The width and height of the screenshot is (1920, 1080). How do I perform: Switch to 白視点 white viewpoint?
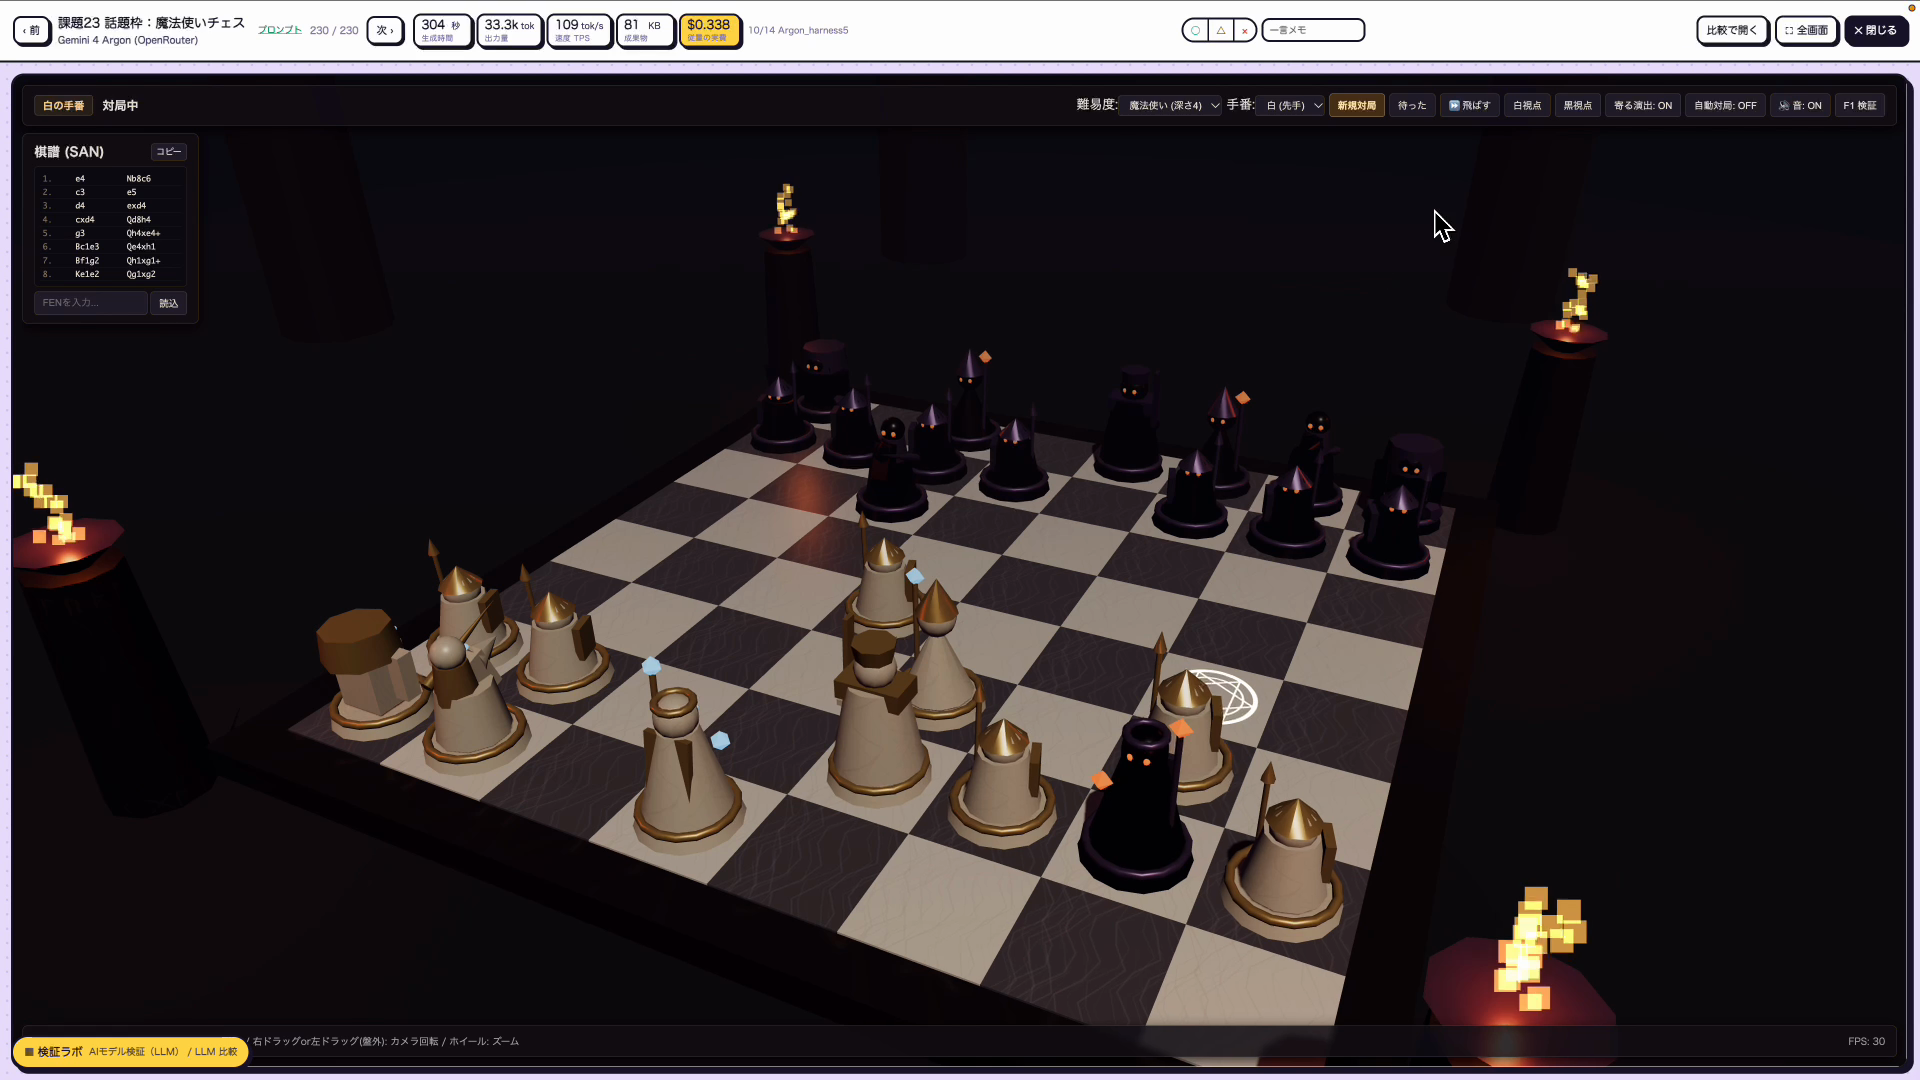click(1527, 105)
